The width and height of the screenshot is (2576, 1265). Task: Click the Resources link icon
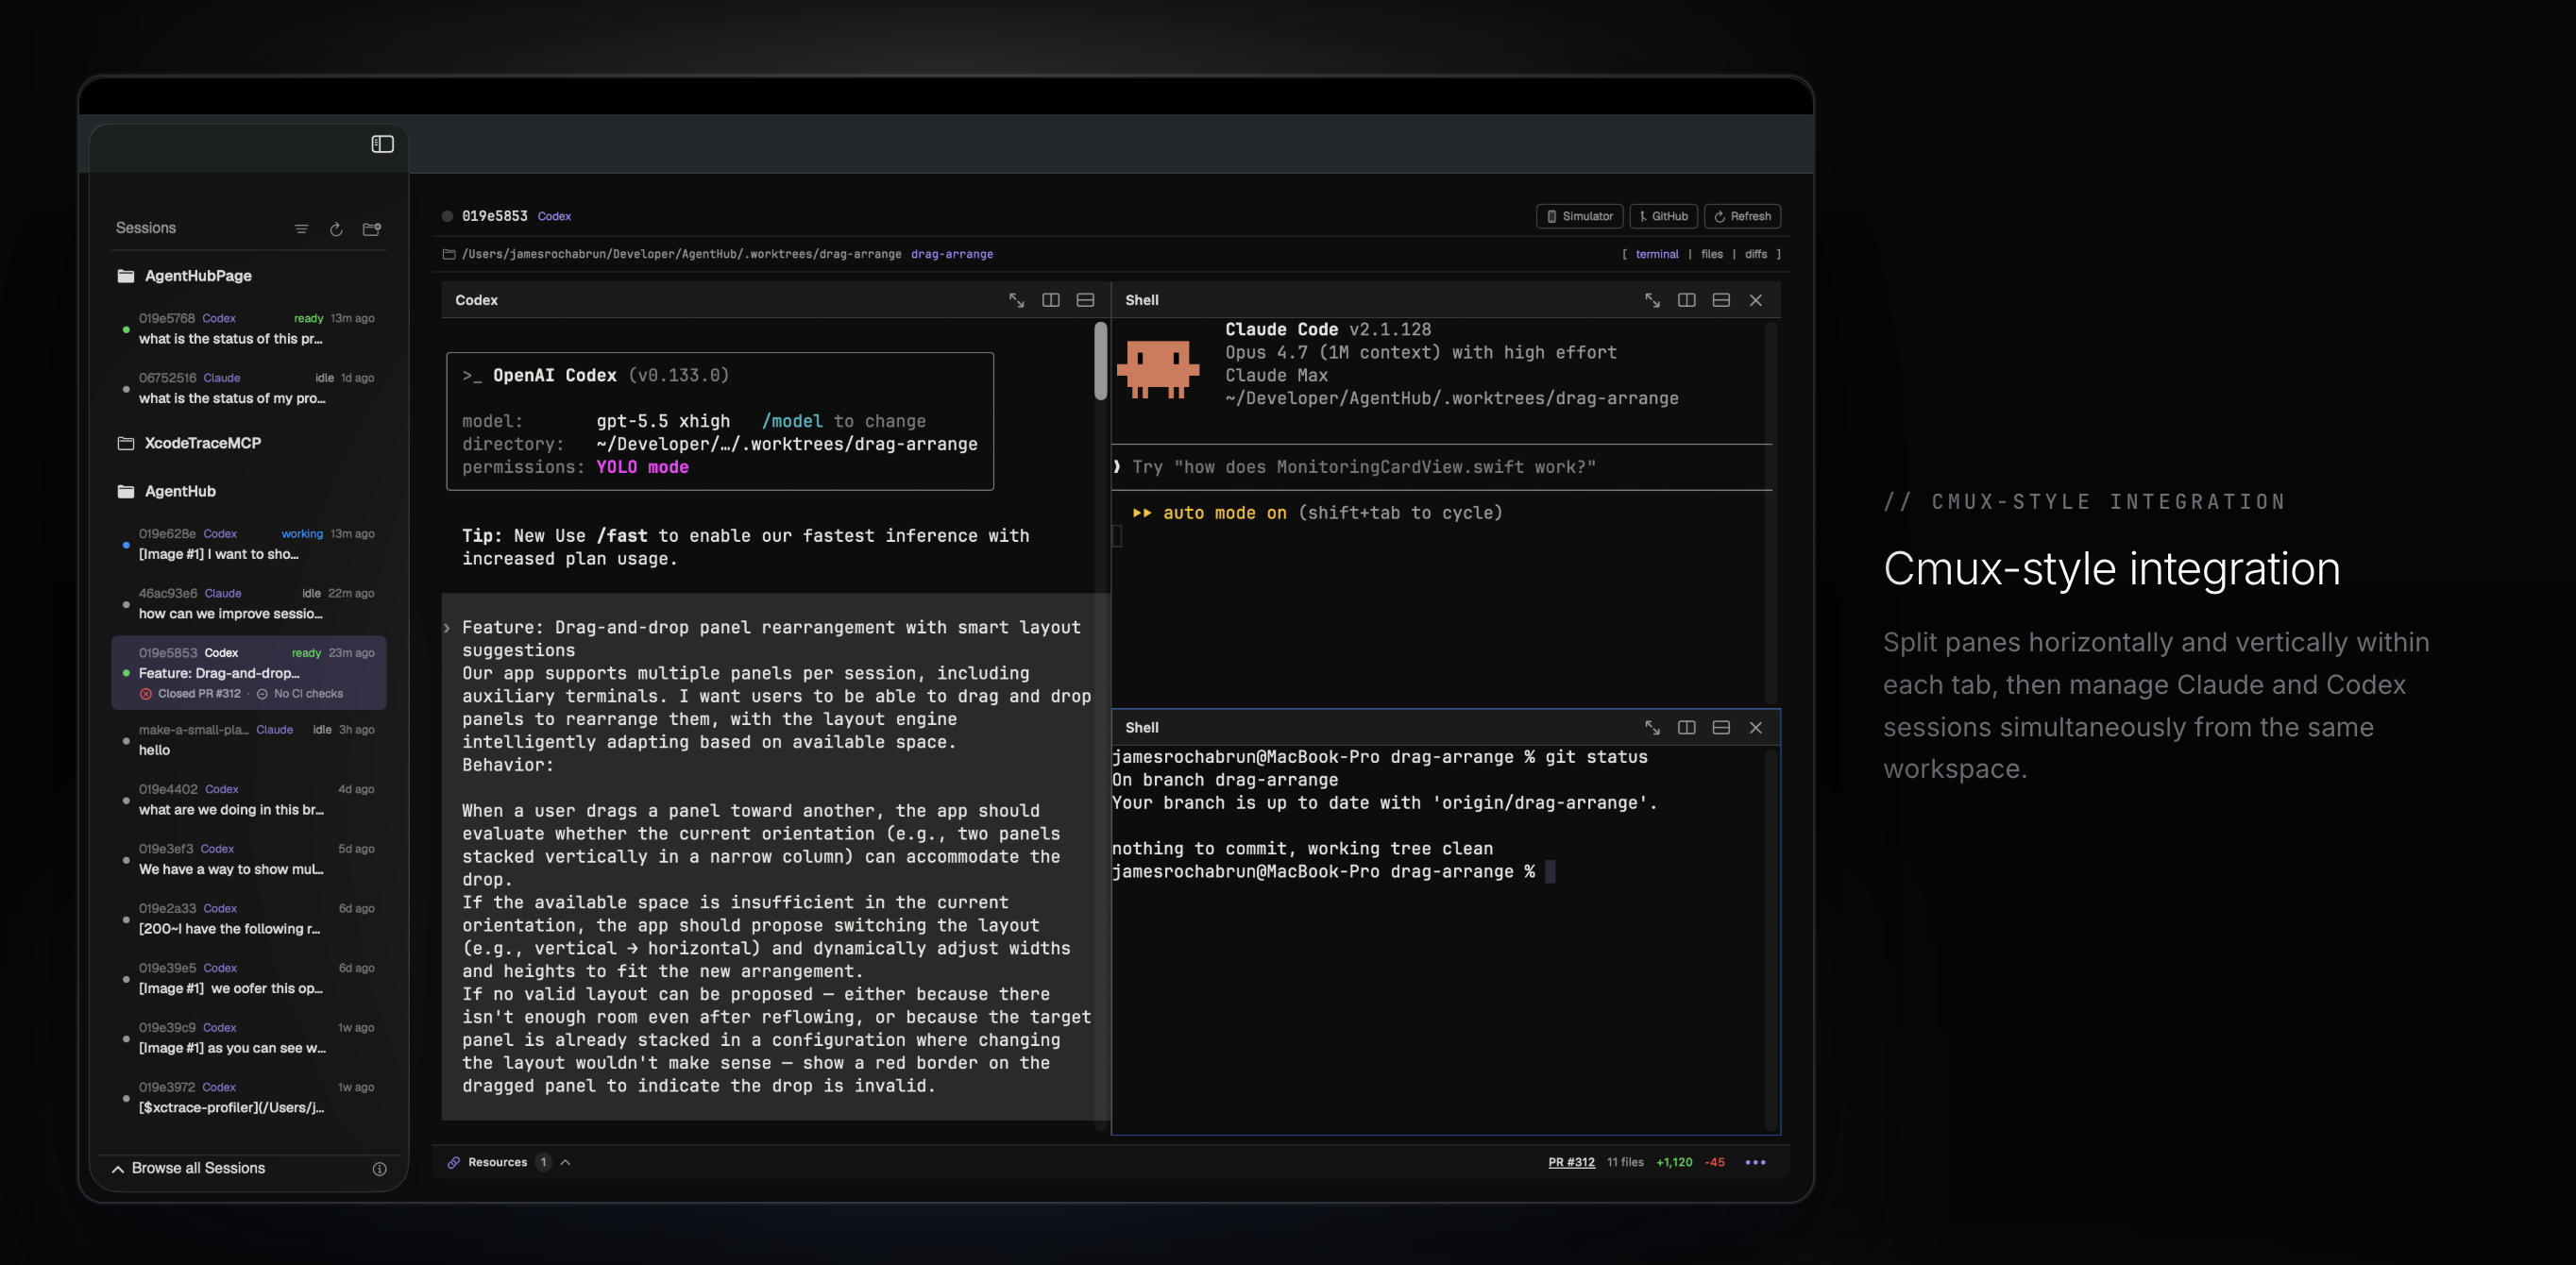pyautogui.click(x=453, y=1162)
